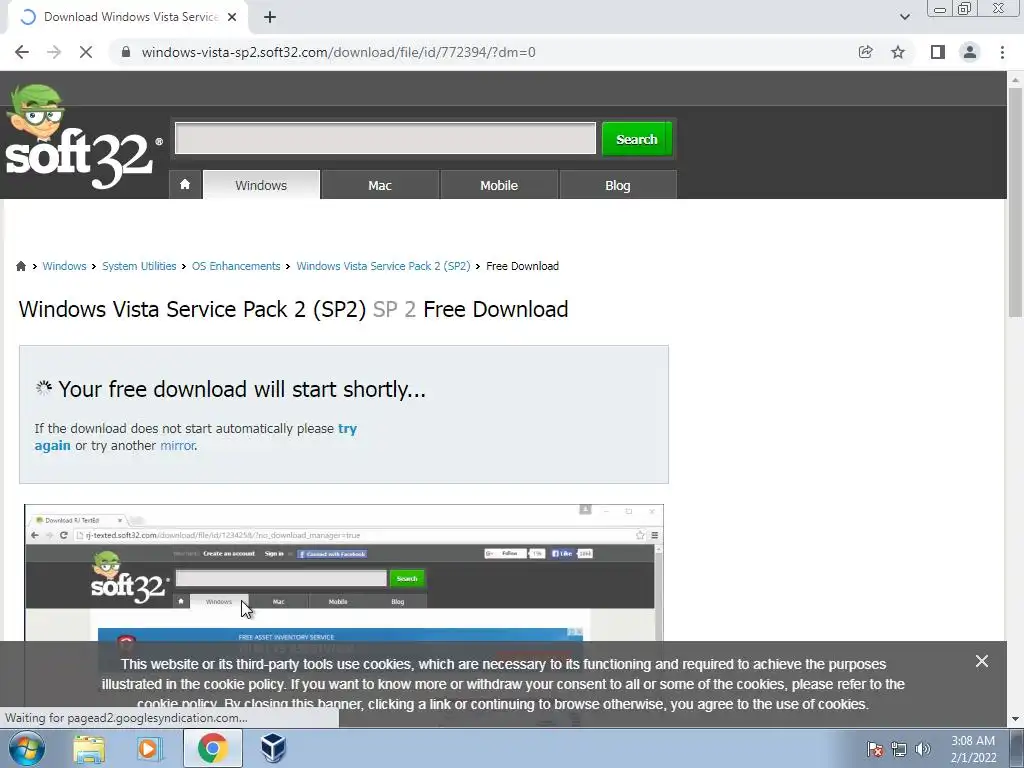Open a new tab with the plus button
The image size is (1024, 768).
point(270,17)
